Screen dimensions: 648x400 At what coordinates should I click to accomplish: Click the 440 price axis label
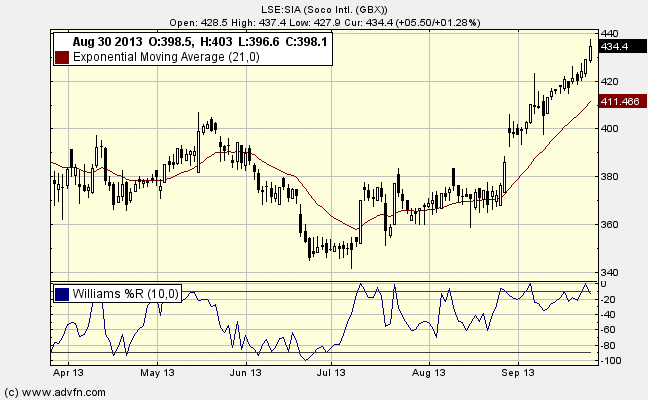tap(610, 33)
